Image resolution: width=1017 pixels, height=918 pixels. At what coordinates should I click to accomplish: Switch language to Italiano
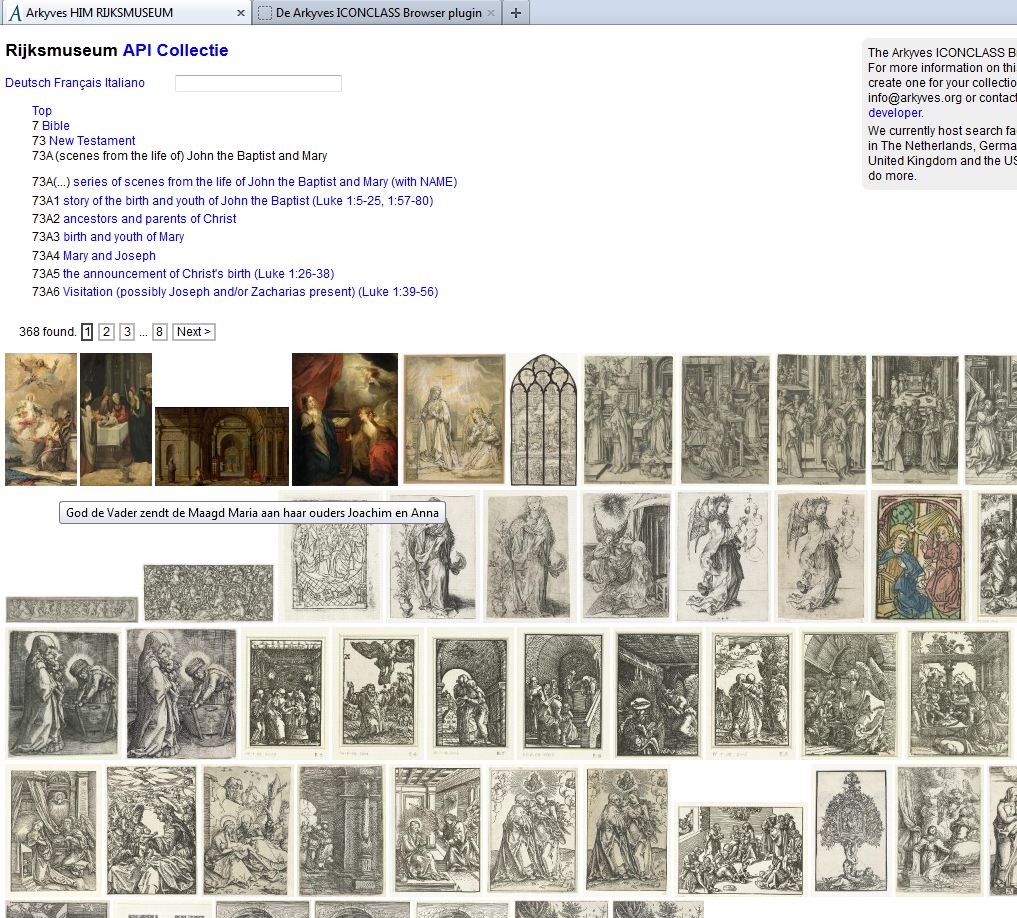click(x=125, y=83)
